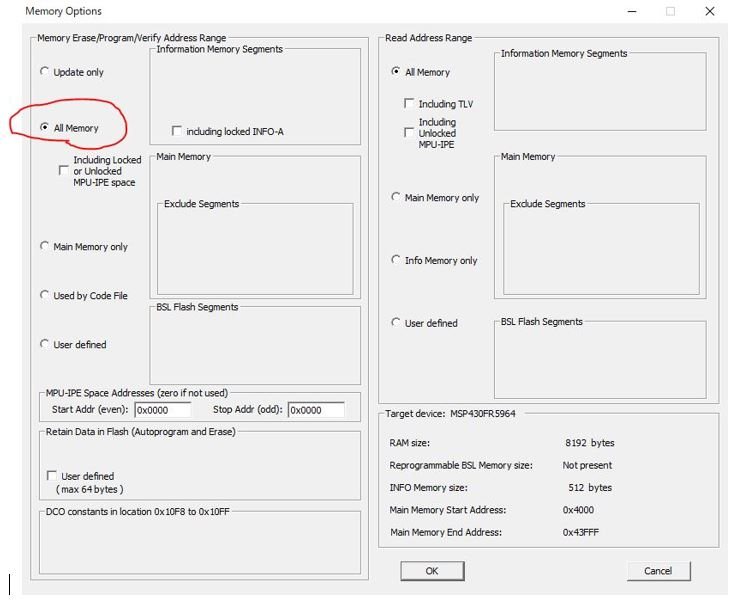
Task: Check Including Unlocked MPU-IPE for reading
Action: click(409, 133)
